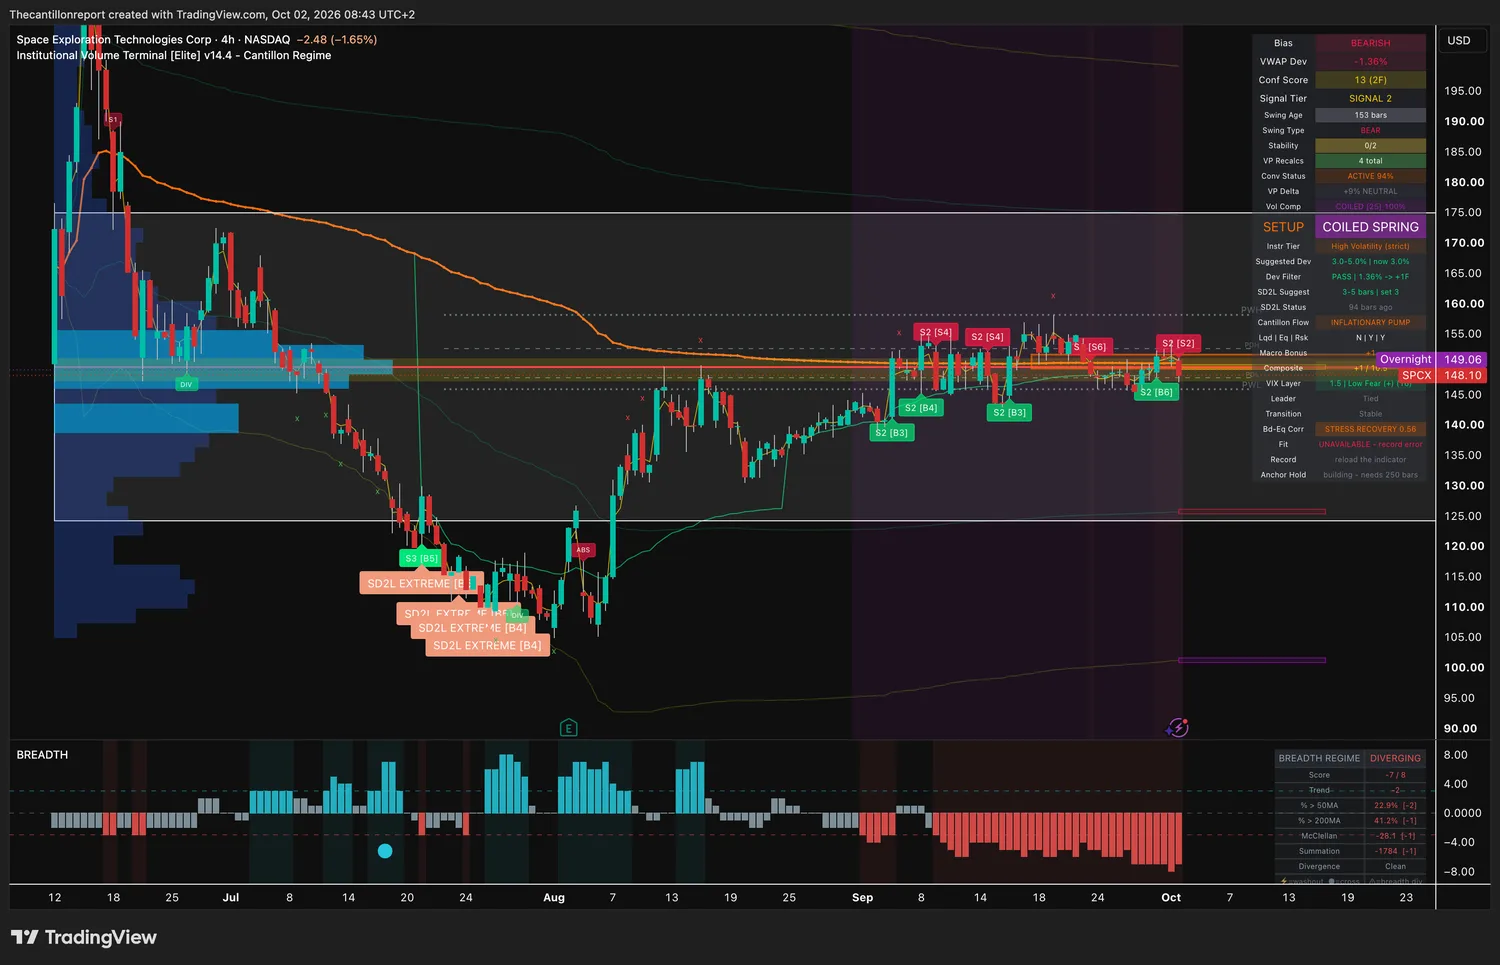
Task: Click the McClellan -28.1 value
Action: [x=1395, y=836]
